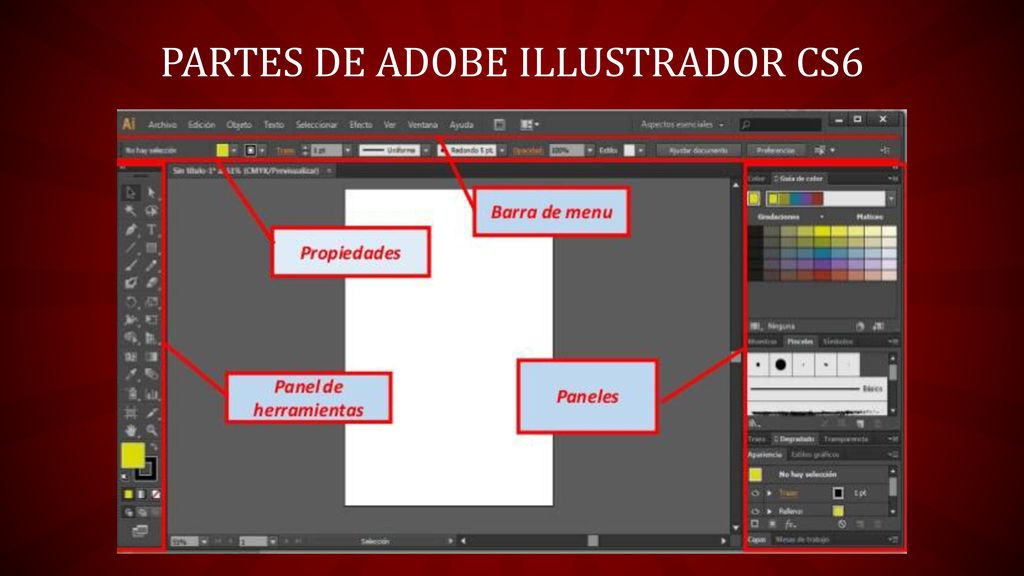Pick the Eraser tool
Image resolution: width=1024 pixels, height=576 pixels.
(152, 283)
